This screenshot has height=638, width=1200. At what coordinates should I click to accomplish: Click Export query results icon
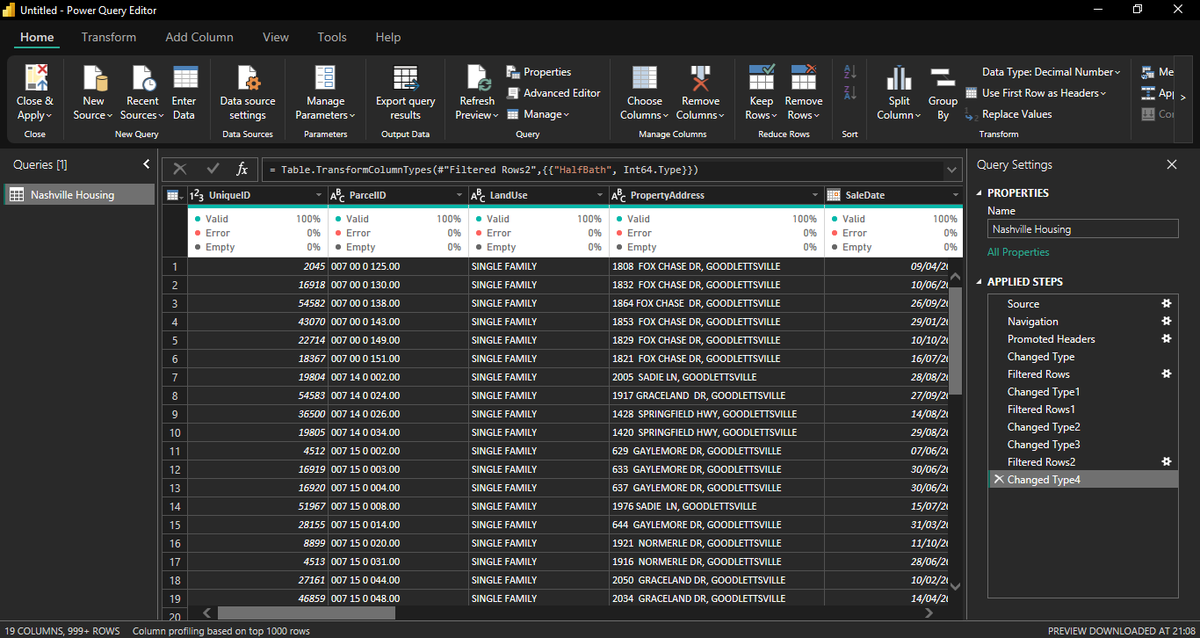coord(405,78)
